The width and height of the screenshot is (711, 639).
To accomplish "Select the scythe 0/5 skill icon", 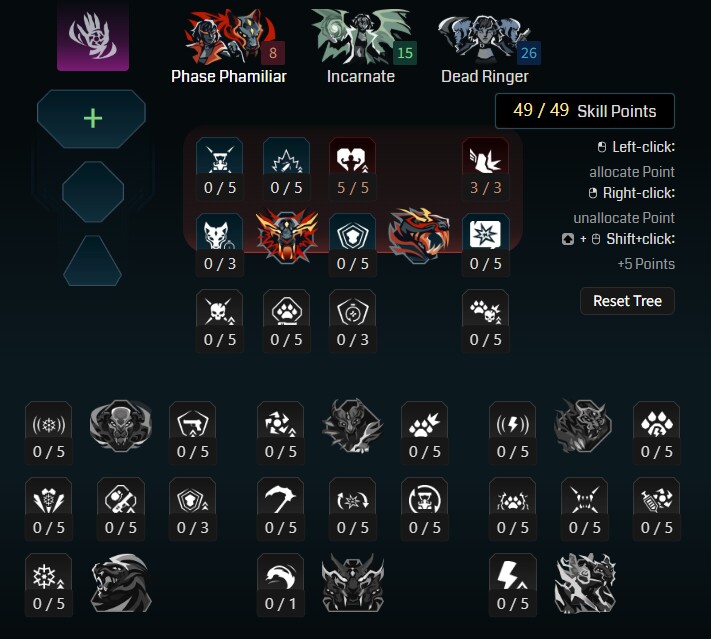I will tap(281, 508).
